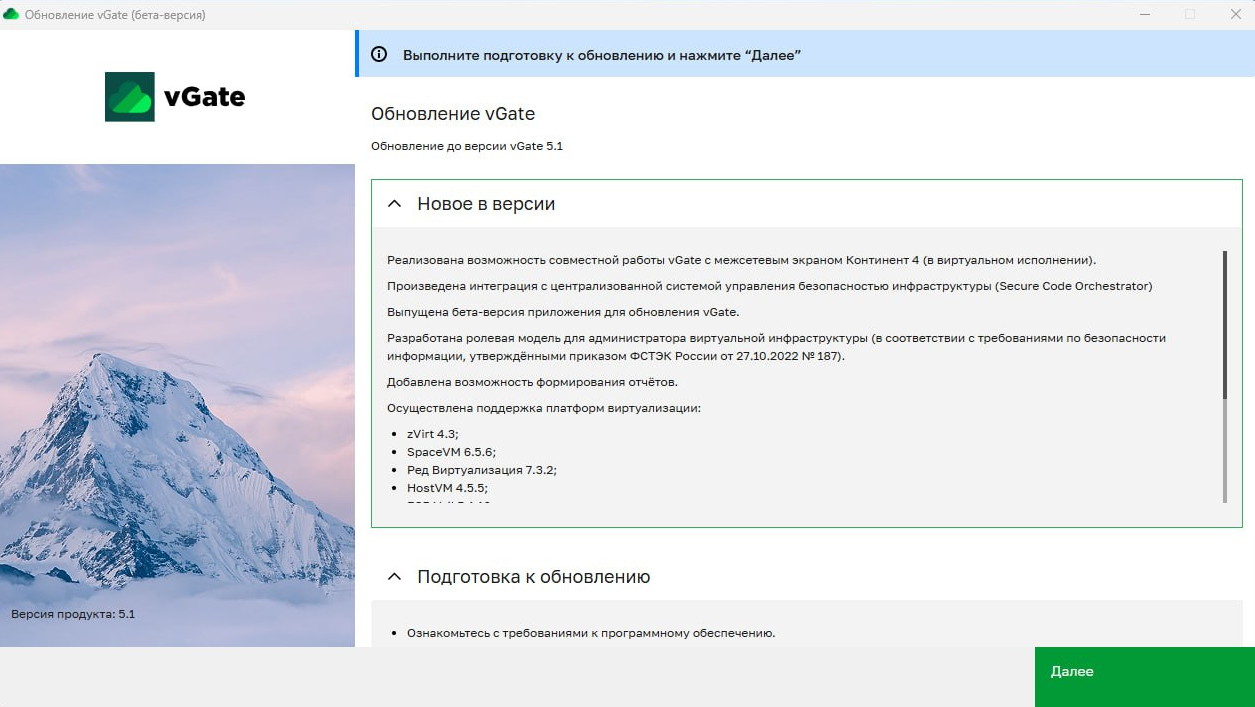
Task: Click the Осуществлена поддержка платформ виртуализации line
Action: (544, 408)
